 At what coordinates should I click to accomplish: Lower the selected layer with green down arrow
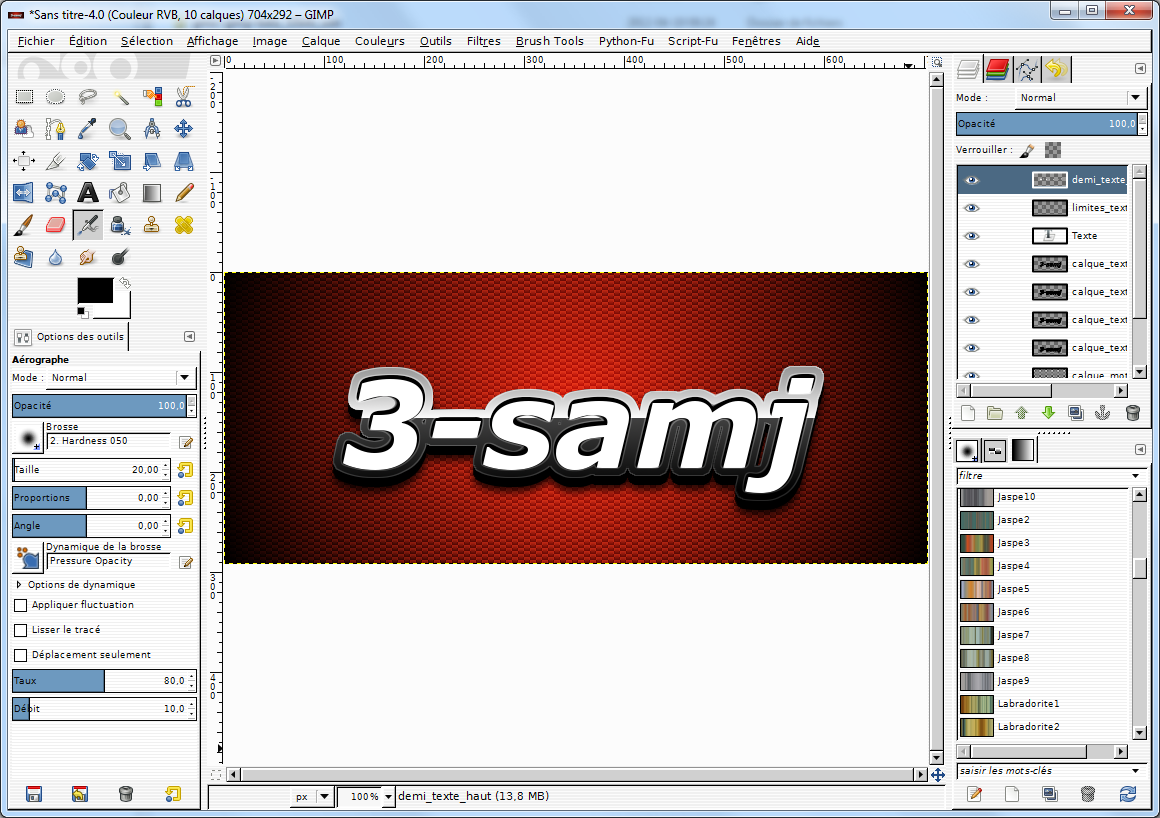pyautogui.click(x=1048, y=413)
